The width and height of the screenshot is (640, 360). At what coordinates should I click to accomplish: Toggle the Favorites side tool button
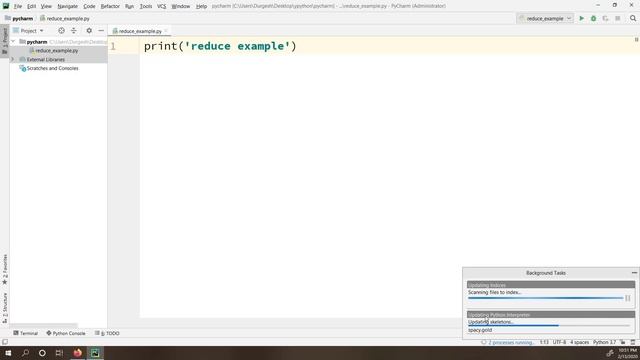click(5, 269)
